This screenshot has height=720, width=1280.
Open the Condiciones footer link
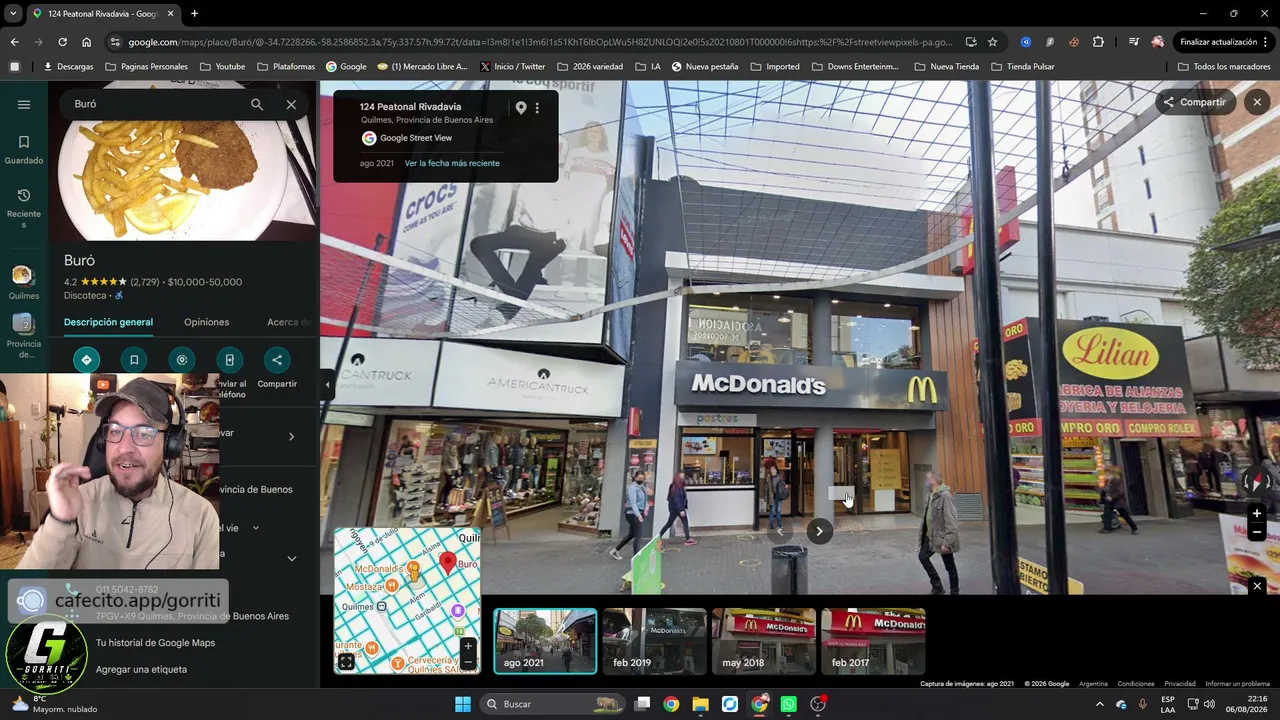click(x=1136, y=684)
